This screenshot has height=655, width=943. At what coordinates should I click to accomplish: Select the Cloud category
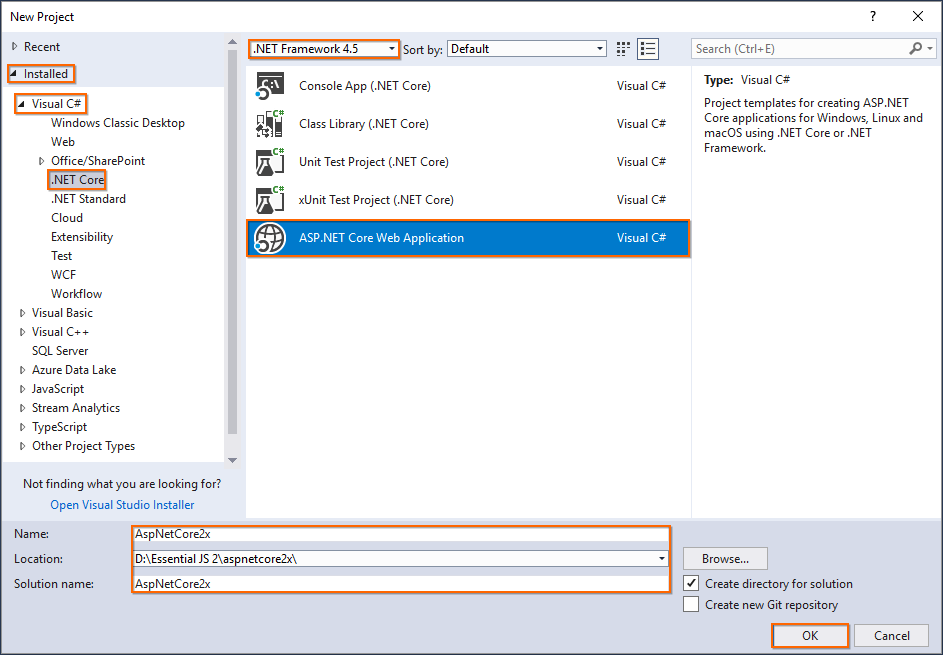[x=67, y=218]
